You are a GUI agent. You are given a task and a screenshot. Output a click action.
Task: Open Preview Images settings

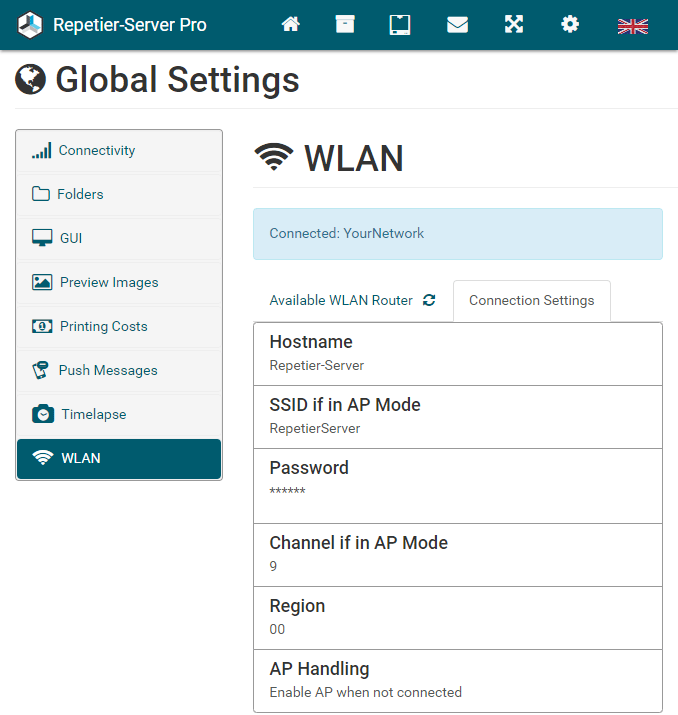119,282
